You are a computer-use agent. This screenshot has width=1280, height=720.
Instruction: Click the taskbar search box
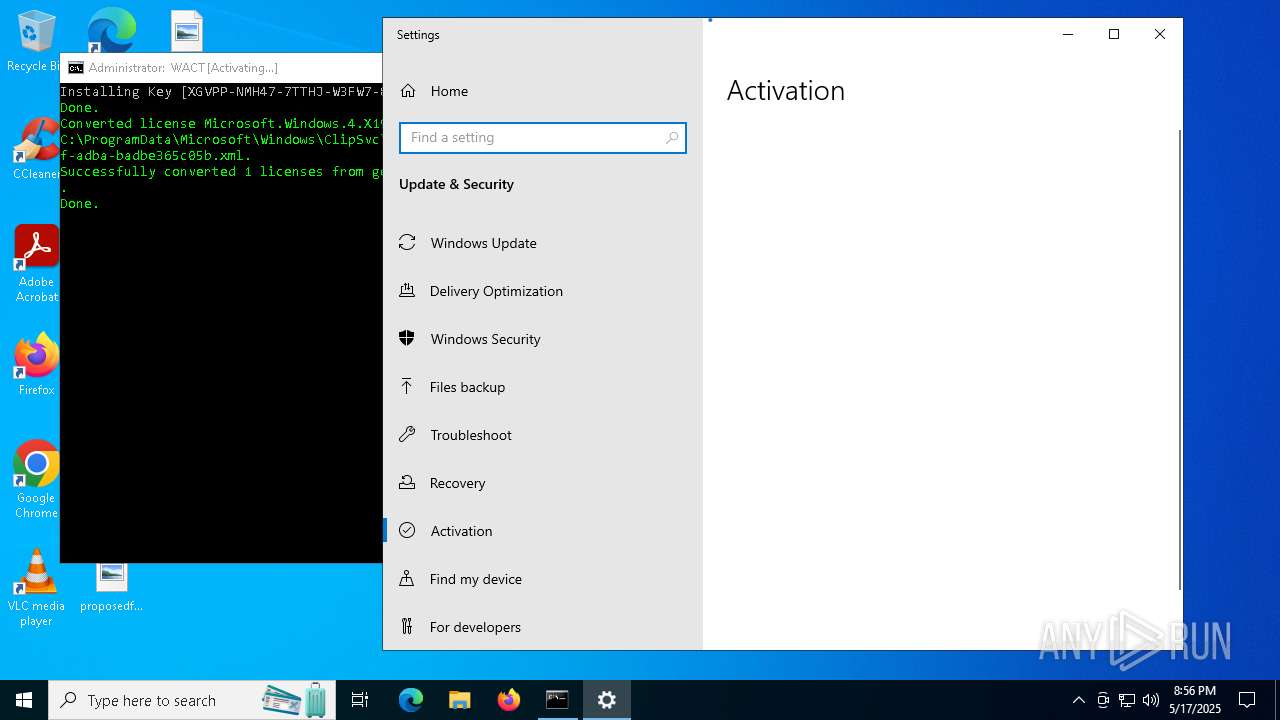click(x=193, y=700)
